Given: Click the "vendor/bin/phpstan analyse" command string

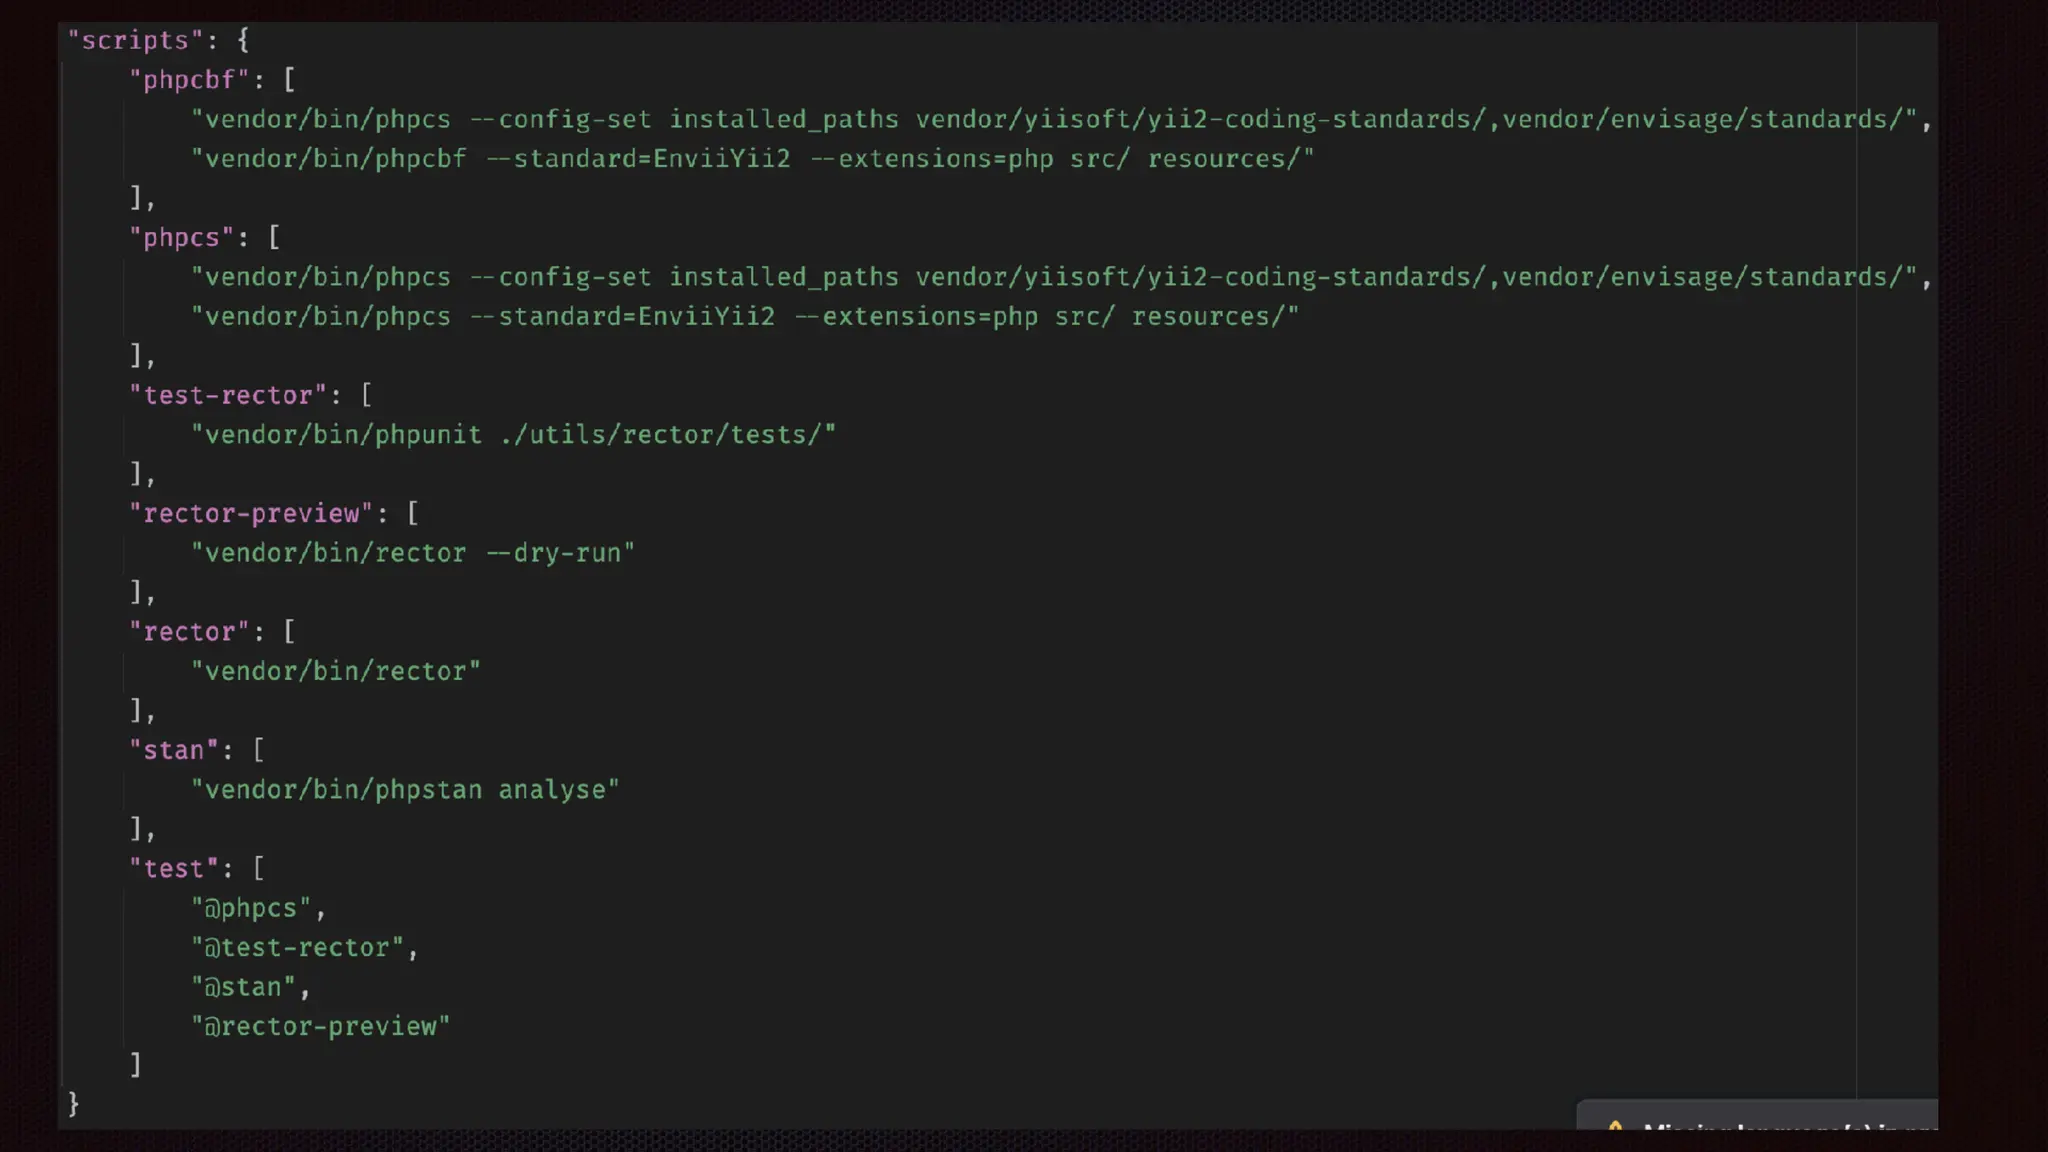Looking at the screenshot, I should (x=405, y=790).
